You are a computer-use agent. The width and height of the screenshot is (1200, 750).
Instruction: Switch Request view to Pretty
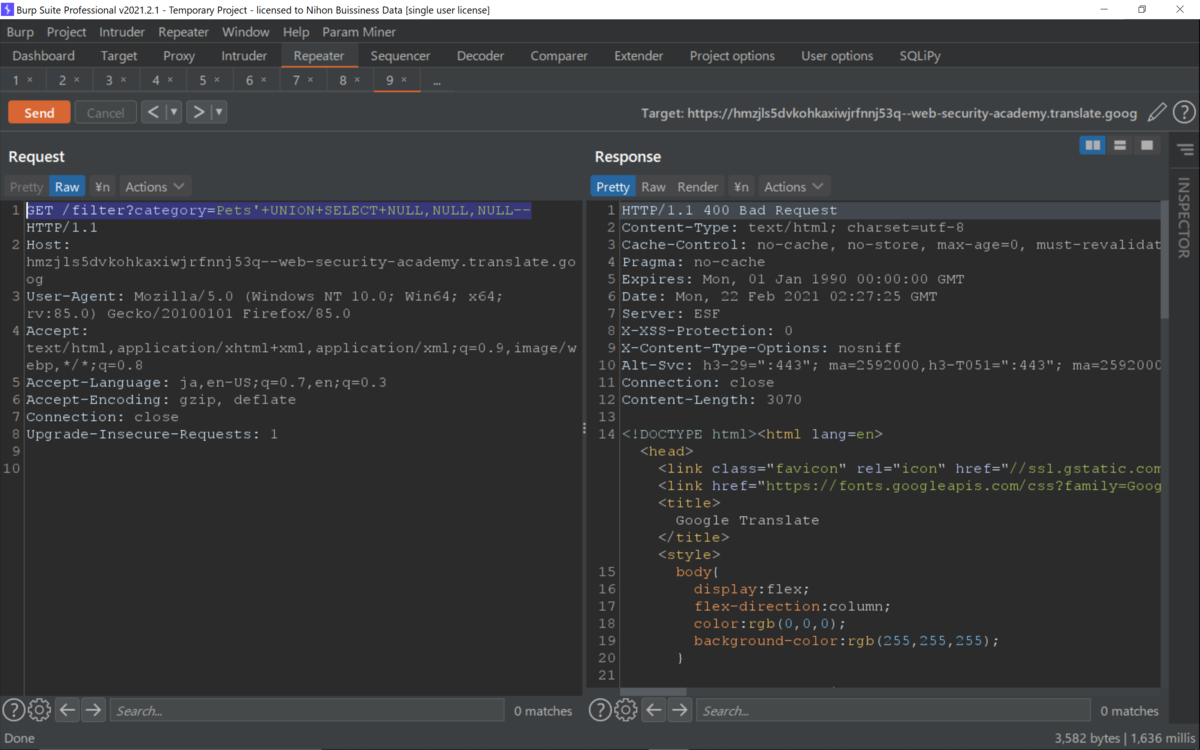[x=27, y=186]
